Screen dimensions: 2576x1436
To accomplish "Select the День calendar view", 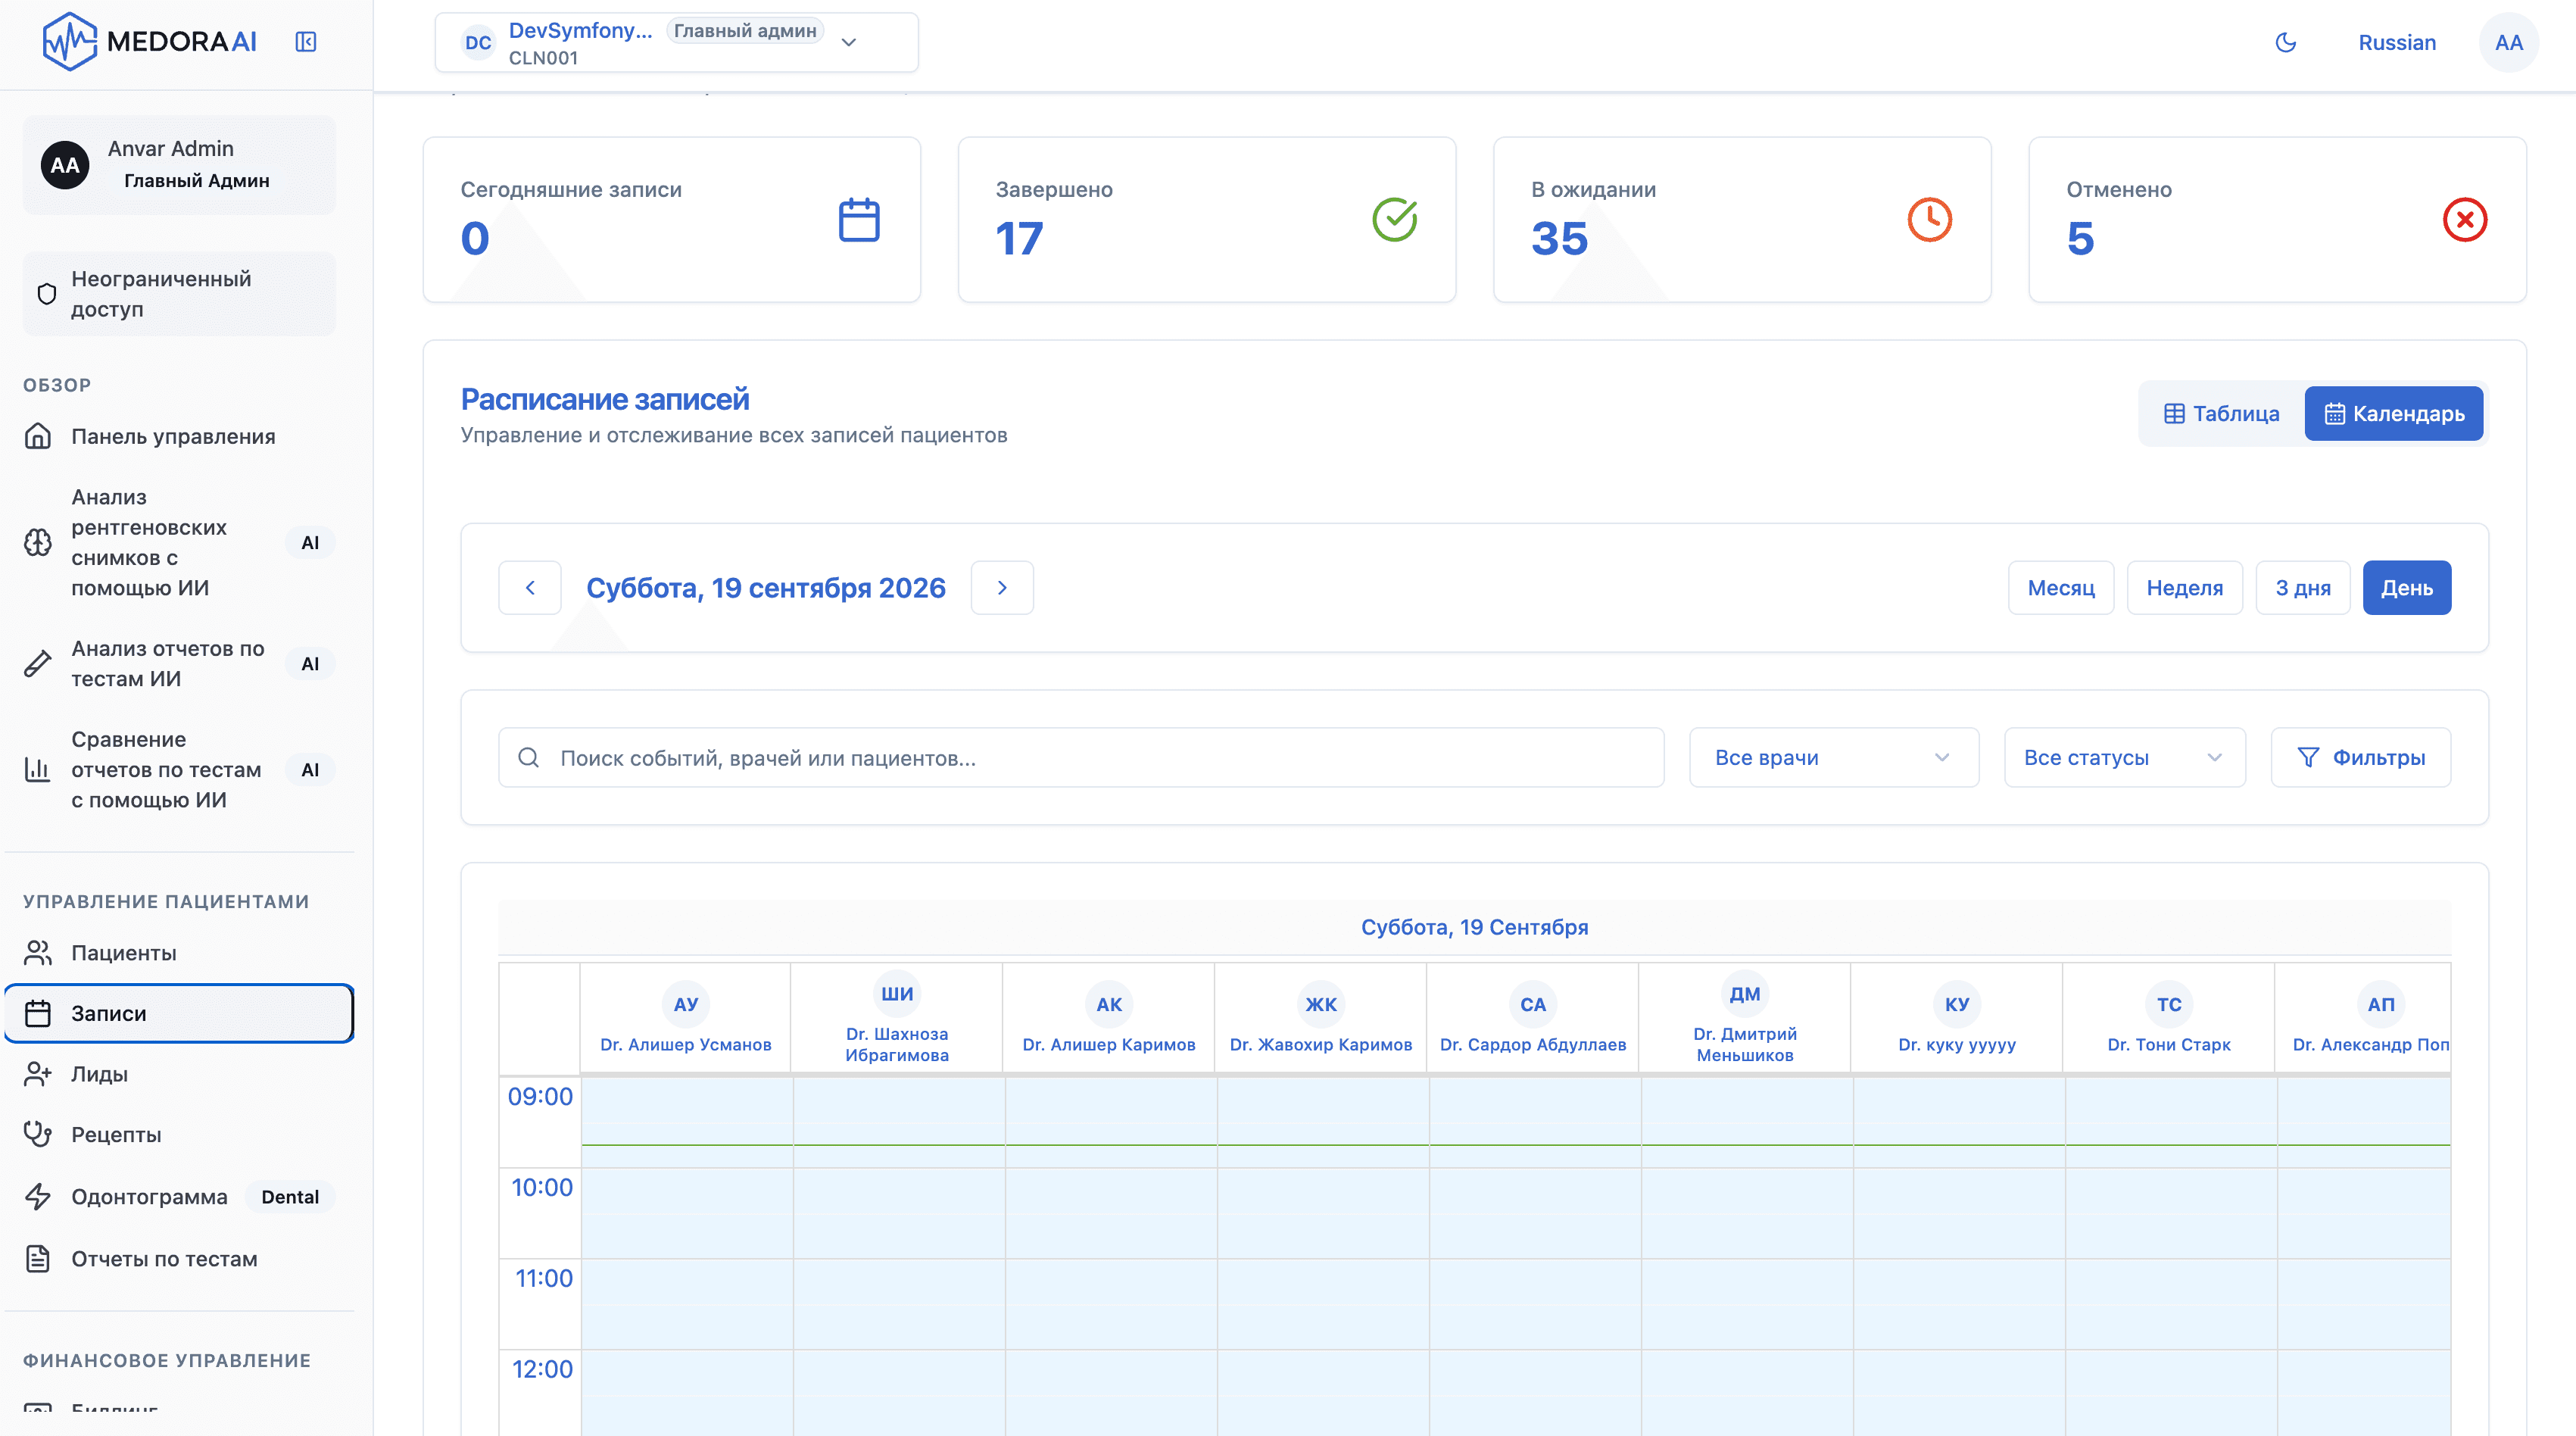I will point(2406,588).
